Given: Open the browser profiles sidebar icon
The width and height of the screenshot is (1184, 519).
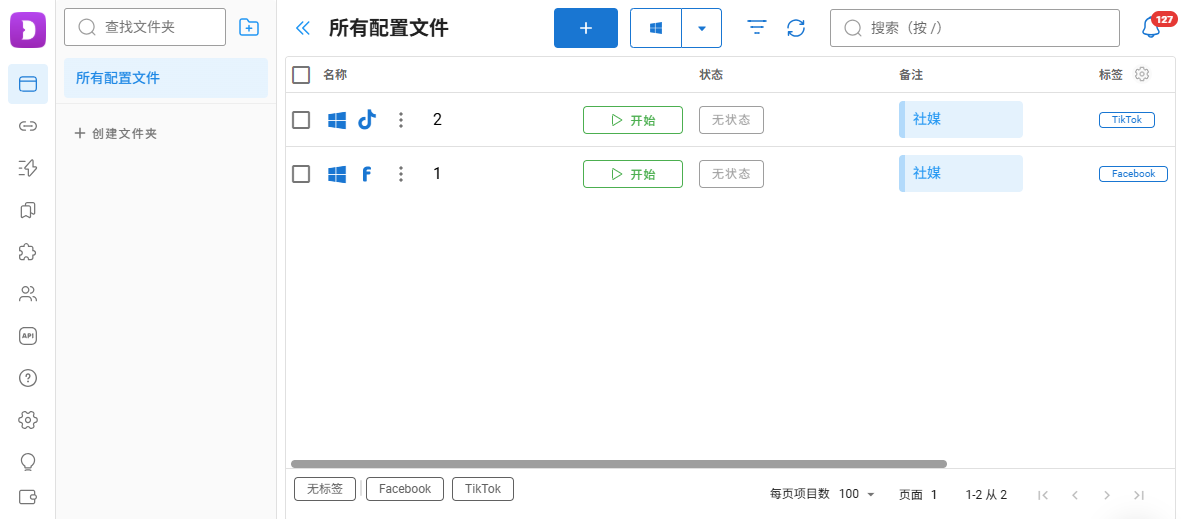Looking at the screenshot, I should (x=28, y=84).
